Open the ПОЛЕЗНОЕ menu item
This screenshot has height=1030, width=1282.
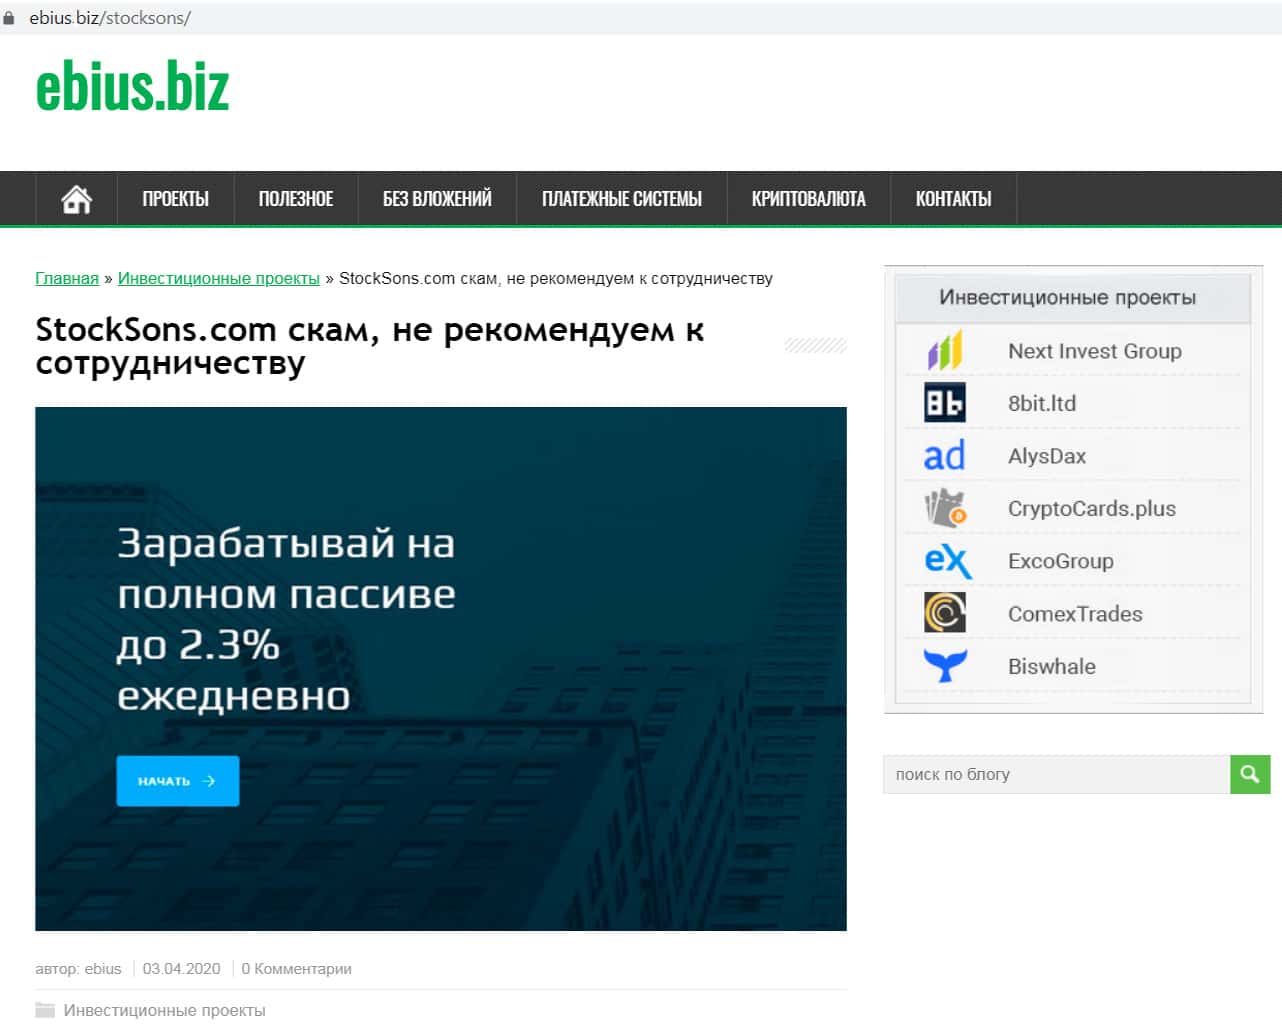click(296, 199)
